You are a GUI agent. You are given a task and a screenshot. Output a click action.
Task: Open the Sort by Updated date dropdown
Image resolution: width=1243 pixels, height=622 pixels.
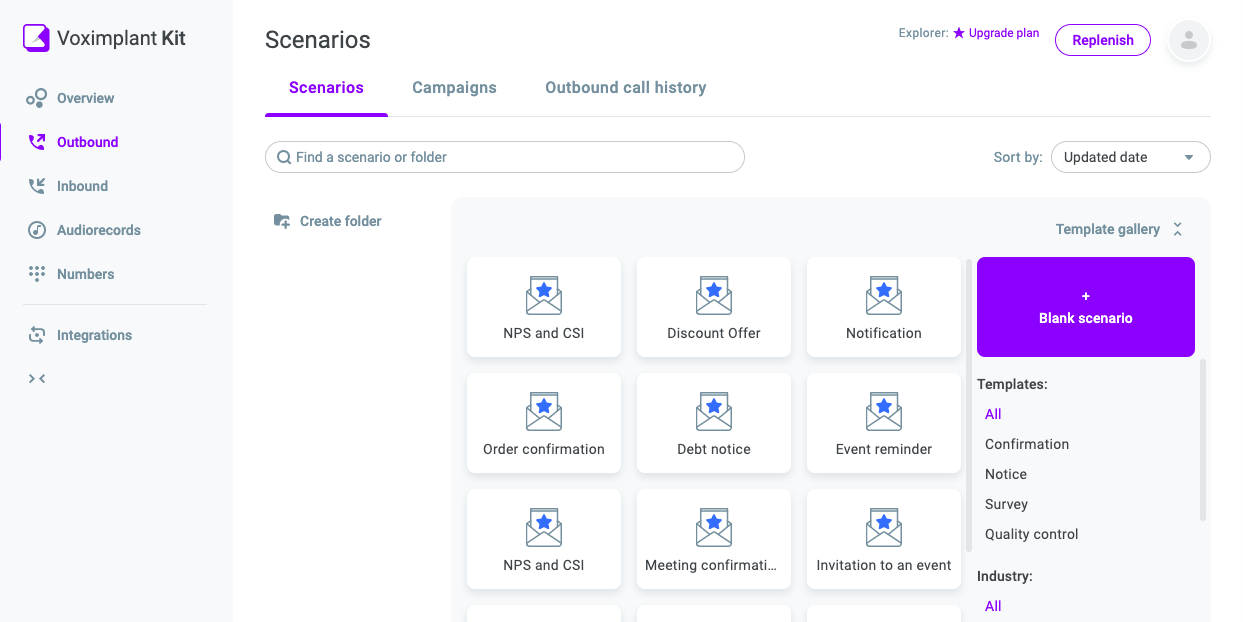pyautogui.click(x=1130, y=157)
